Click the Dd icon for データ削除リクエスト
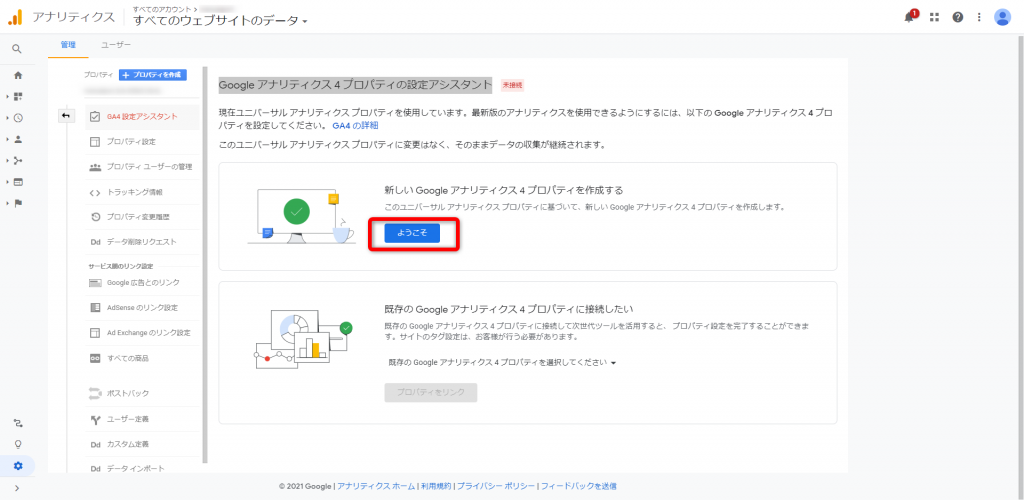Viewport: 1024px width, 500px height. point(95,242)
